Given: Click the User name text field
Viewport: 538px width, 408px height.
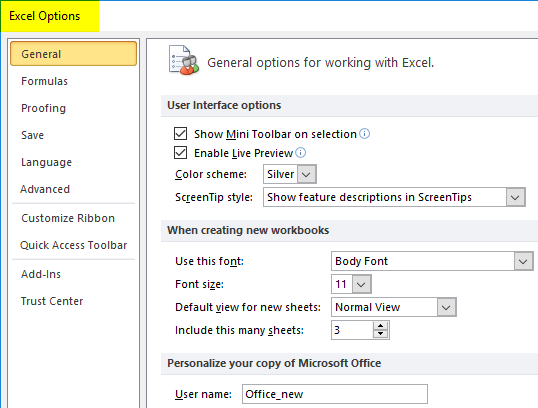Looking at the screenshot, I should click(x=335, y=394).
